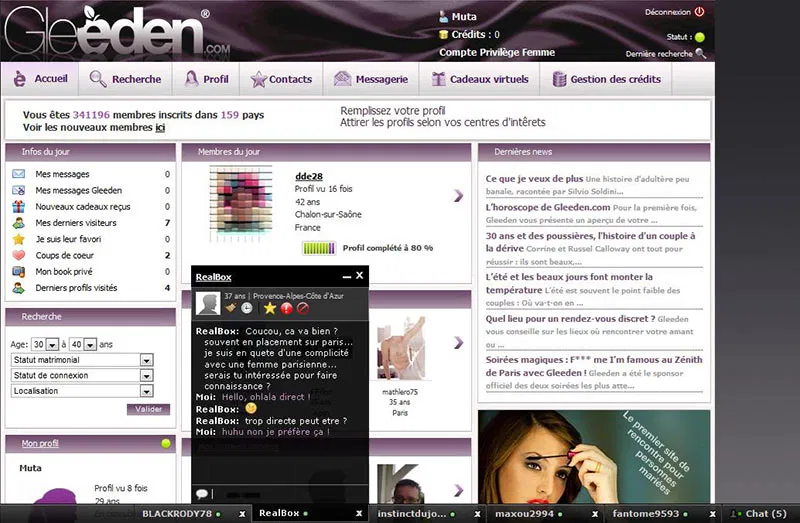The image size is (800, 523).
Task: Close the RealBox chat window
Action: (x=360, y=276)
